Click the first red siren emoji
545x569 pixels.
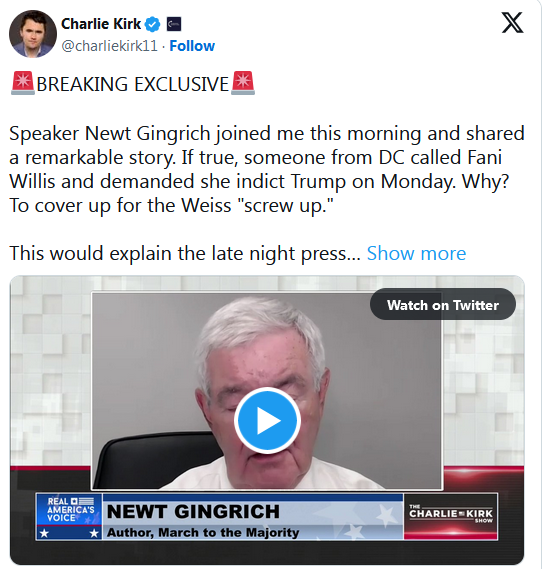23,83
